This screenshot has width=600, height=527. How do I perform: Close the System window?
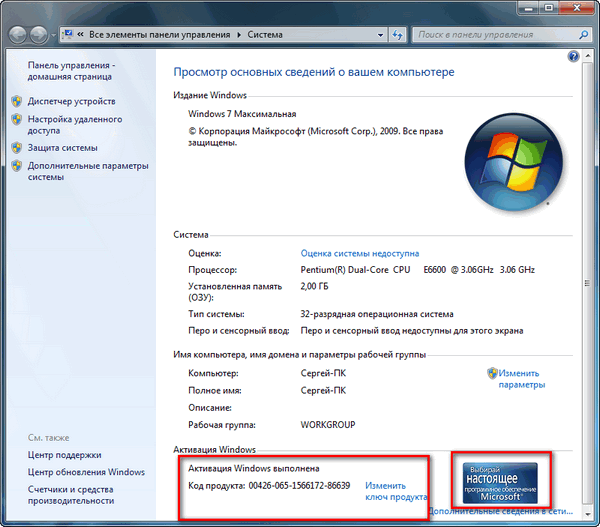(577, 7)
